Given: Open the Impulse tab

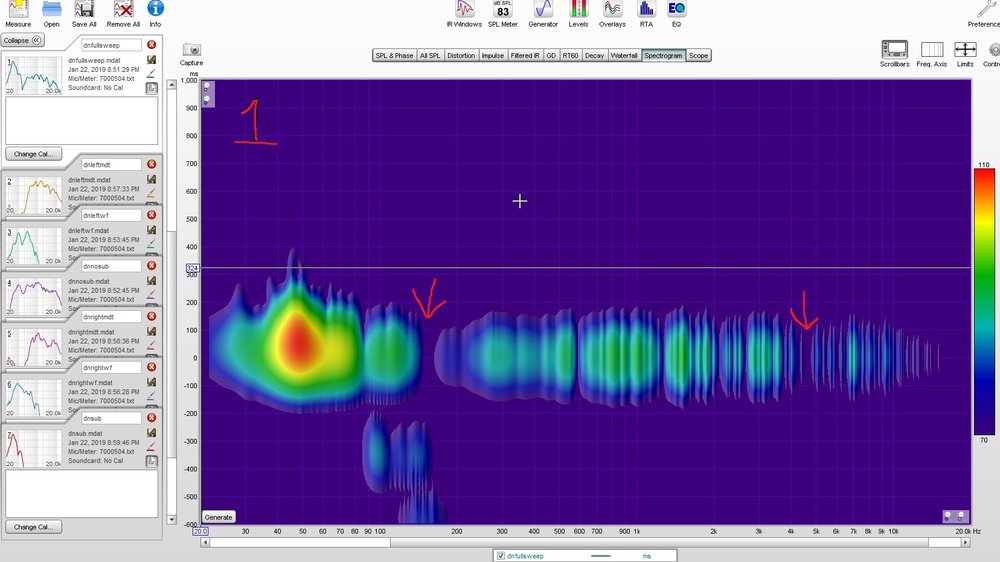Looking at the screenshot, I should click(492, 55).
